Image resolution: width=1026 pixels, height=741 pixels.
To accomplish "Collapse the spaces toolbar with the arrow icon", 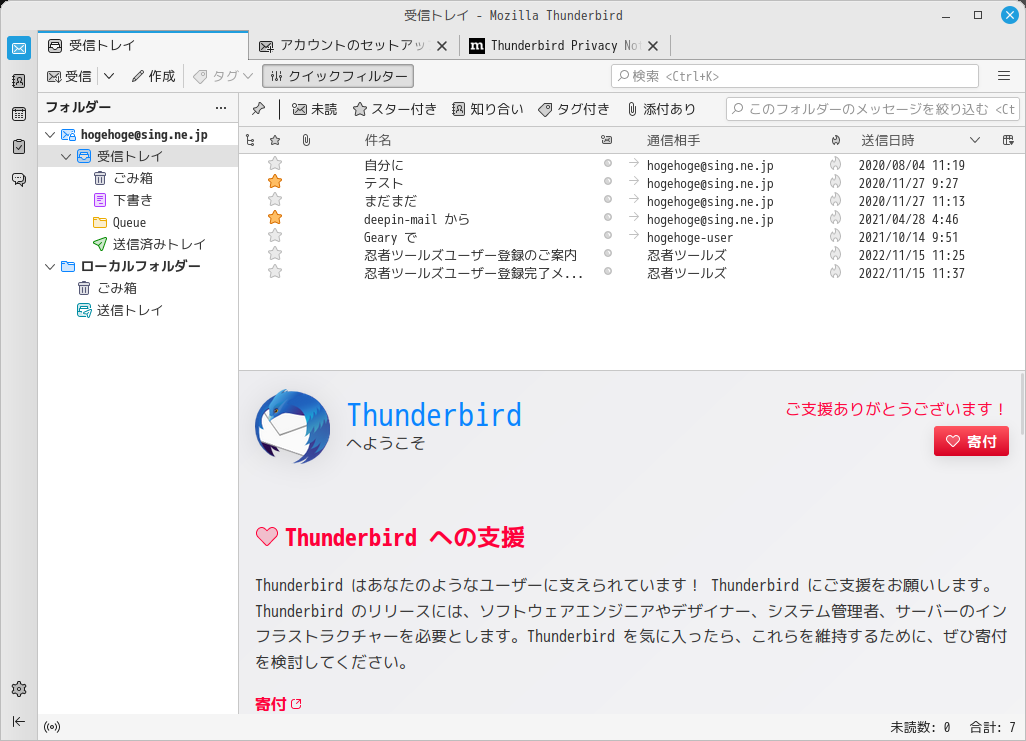I will coord(19,721).
